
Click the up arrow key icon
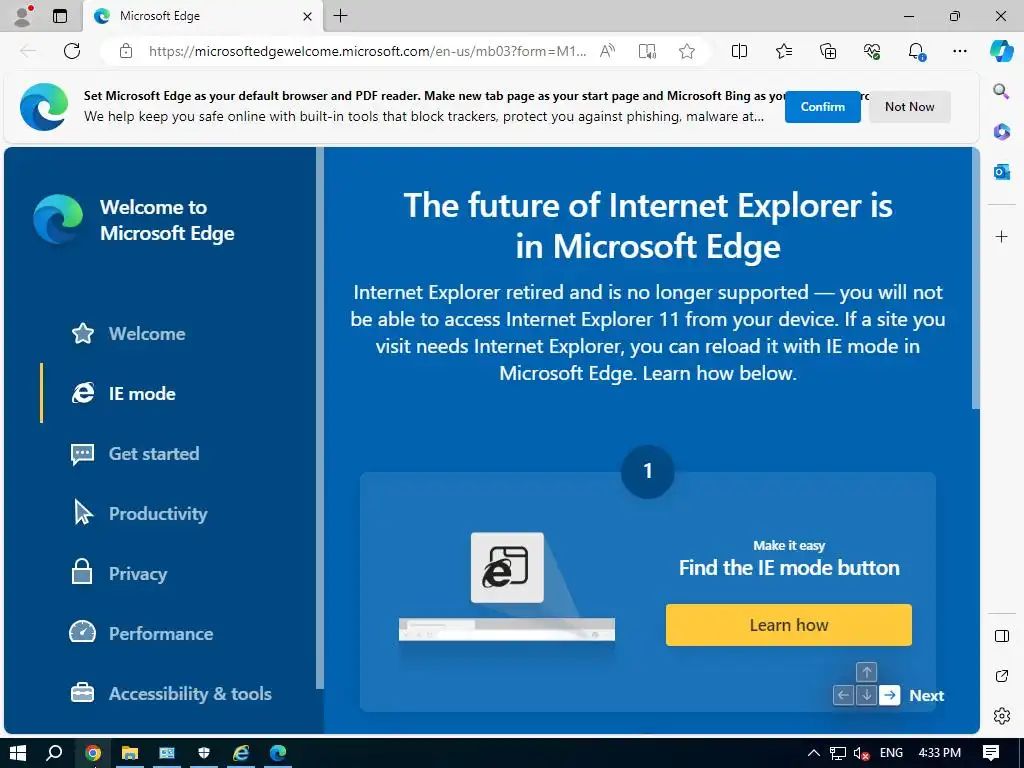(867, 672)
